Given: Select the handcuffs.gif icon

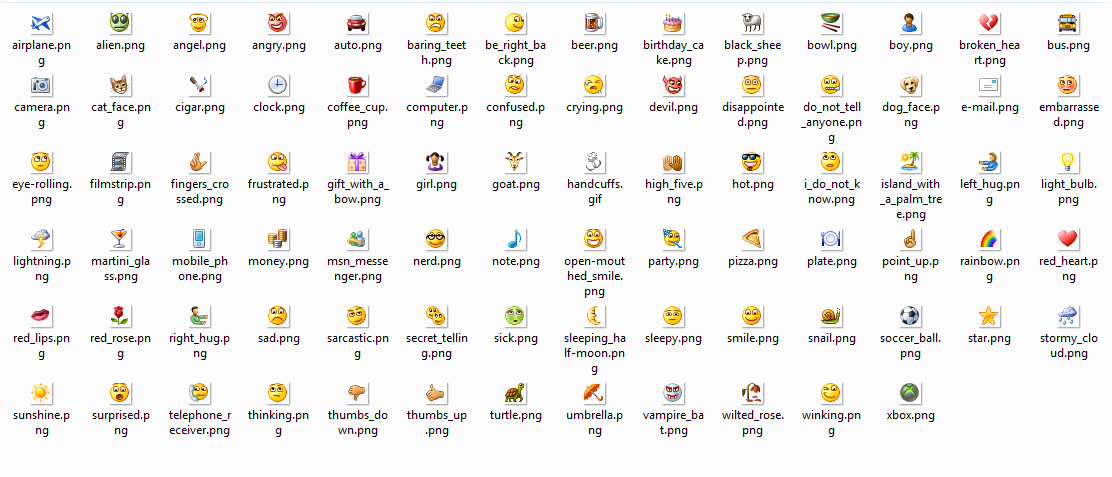Looking at the screenshot, I should click(x=594, y=163).
